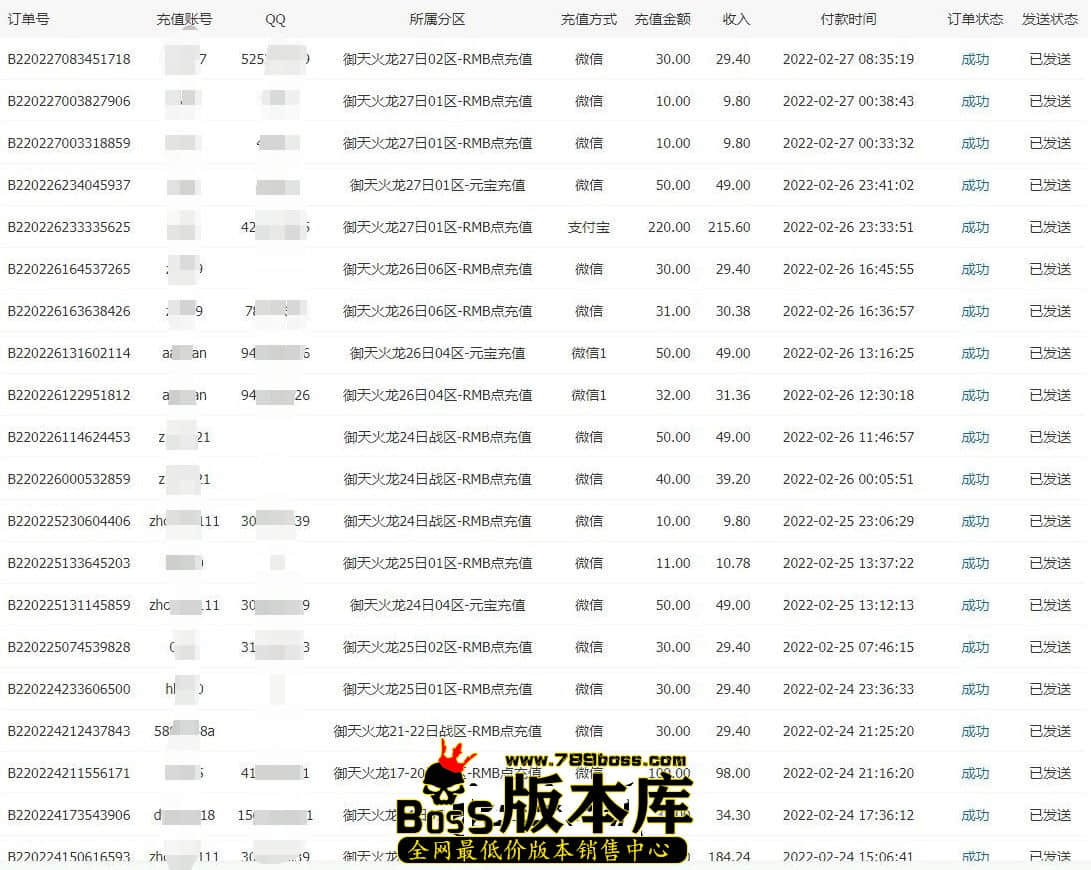Image resolution: width=1091 pixels, height=870 pixels.
Task: Select the 御天火龙21-22日战区-RMB点充值 zone cell
Action: 437,731
